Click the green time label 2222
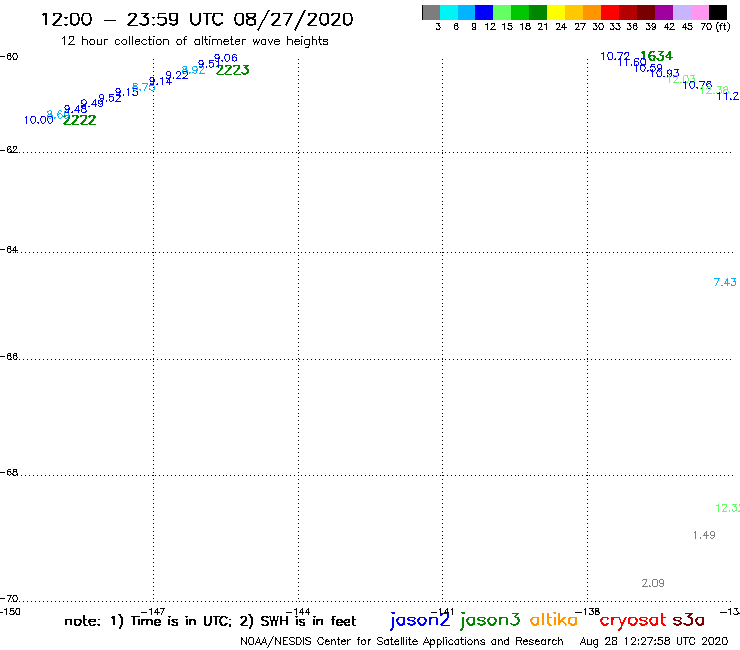This screenshot has height=650, width=740. [79, 120]
